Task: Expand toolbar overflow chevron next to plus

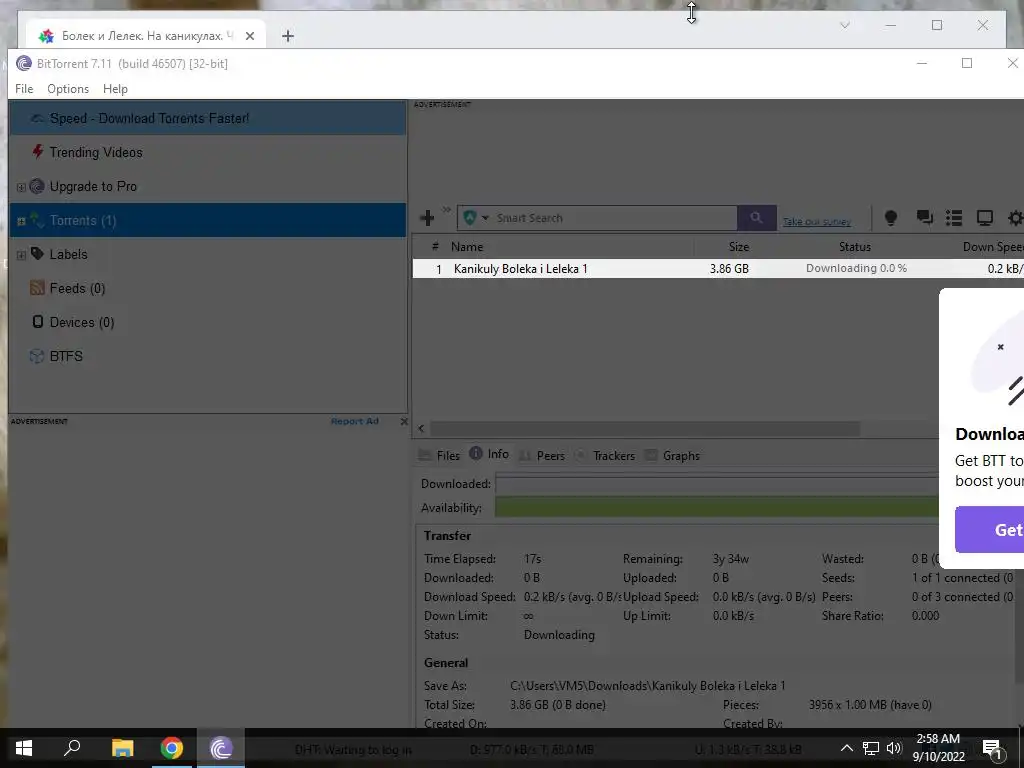Action: [x=447, y=210]
